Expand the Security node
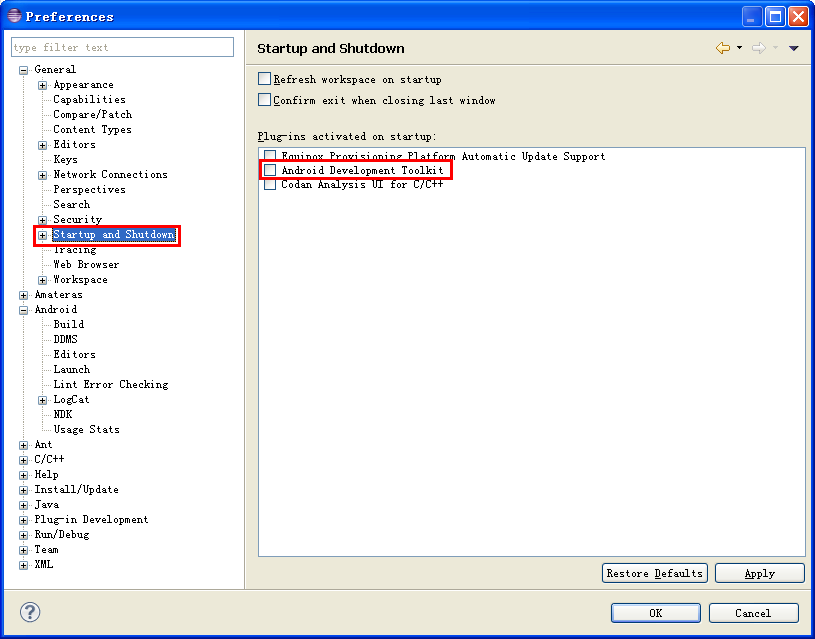This screenshot has height=639, width=815. 43,220
